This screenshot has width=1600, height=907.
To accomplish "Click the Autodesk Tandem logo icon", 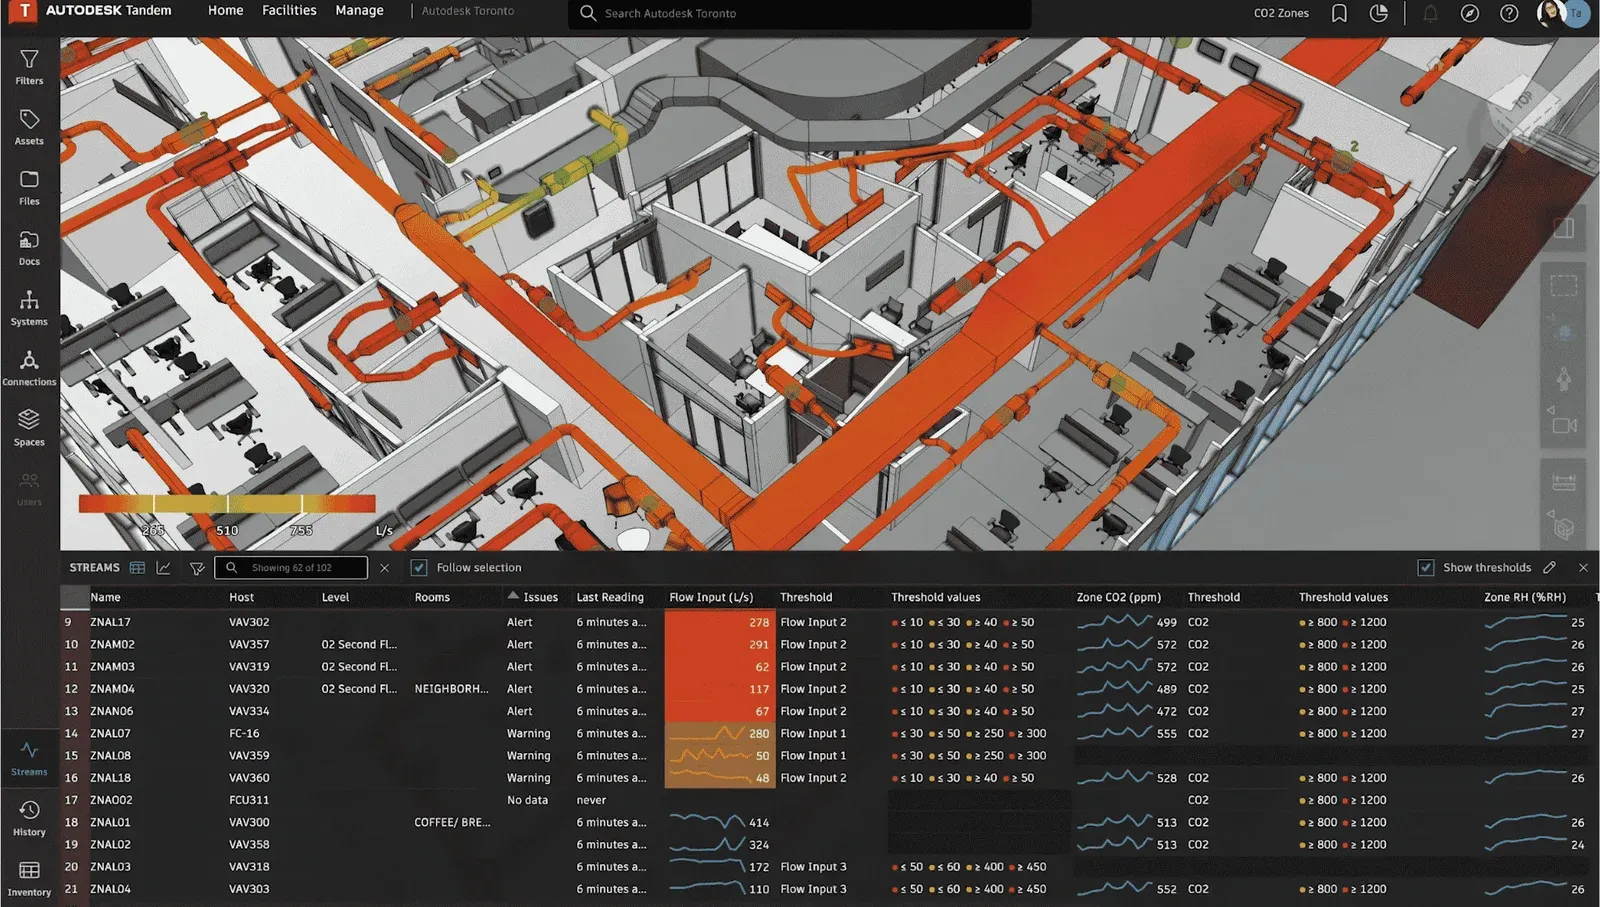I will (x=24, y=11).
